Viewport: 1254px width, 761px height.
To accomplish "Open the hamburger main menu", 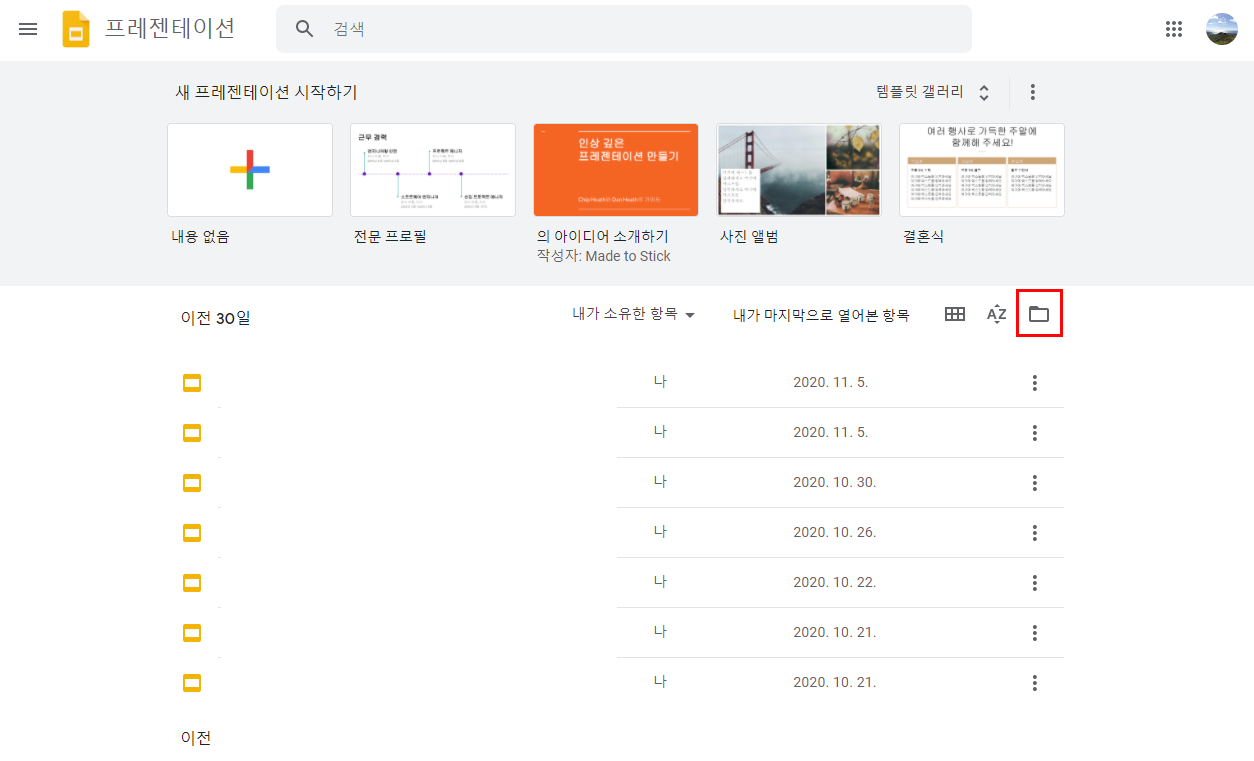I will click(x=28, y=29).
